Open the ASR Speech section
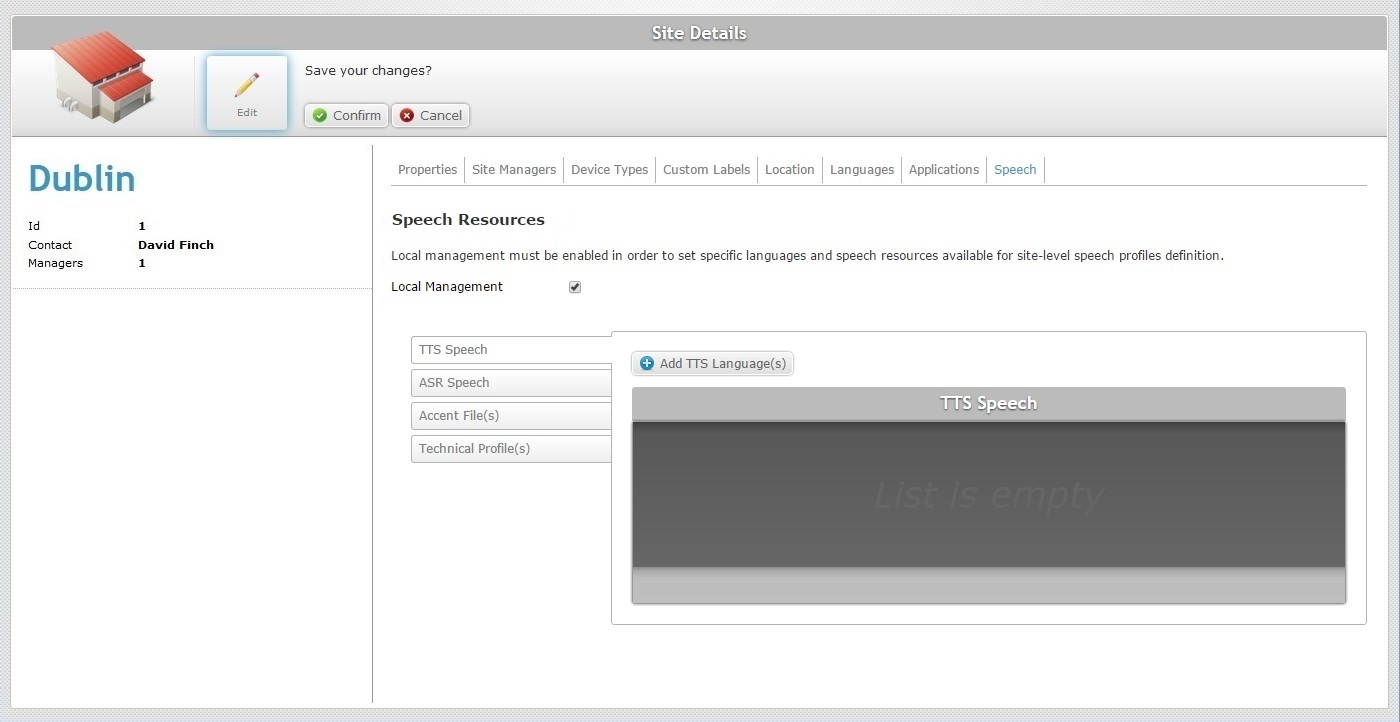 [511, 383]
